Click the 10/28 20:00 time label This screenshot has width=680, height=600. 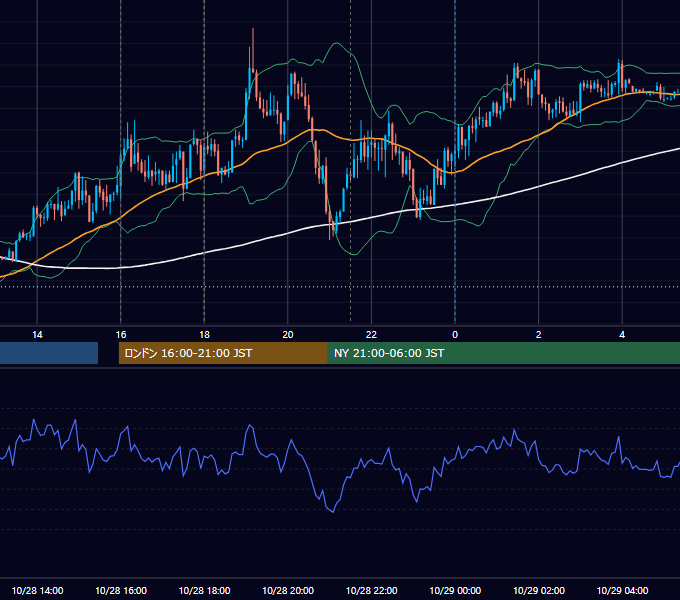click(x=288, y=590)
